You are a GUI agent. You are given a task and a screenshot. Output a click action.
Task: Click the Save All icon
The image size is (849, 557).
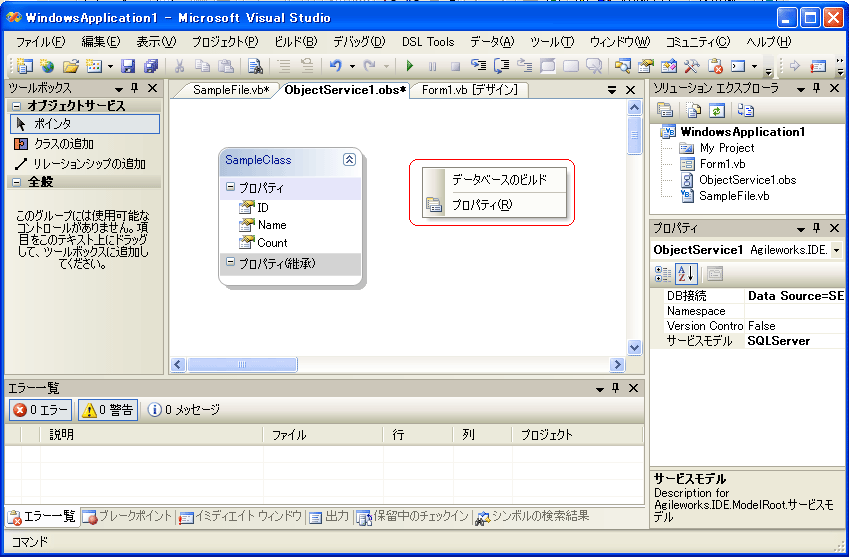click(x=151, y=66)
